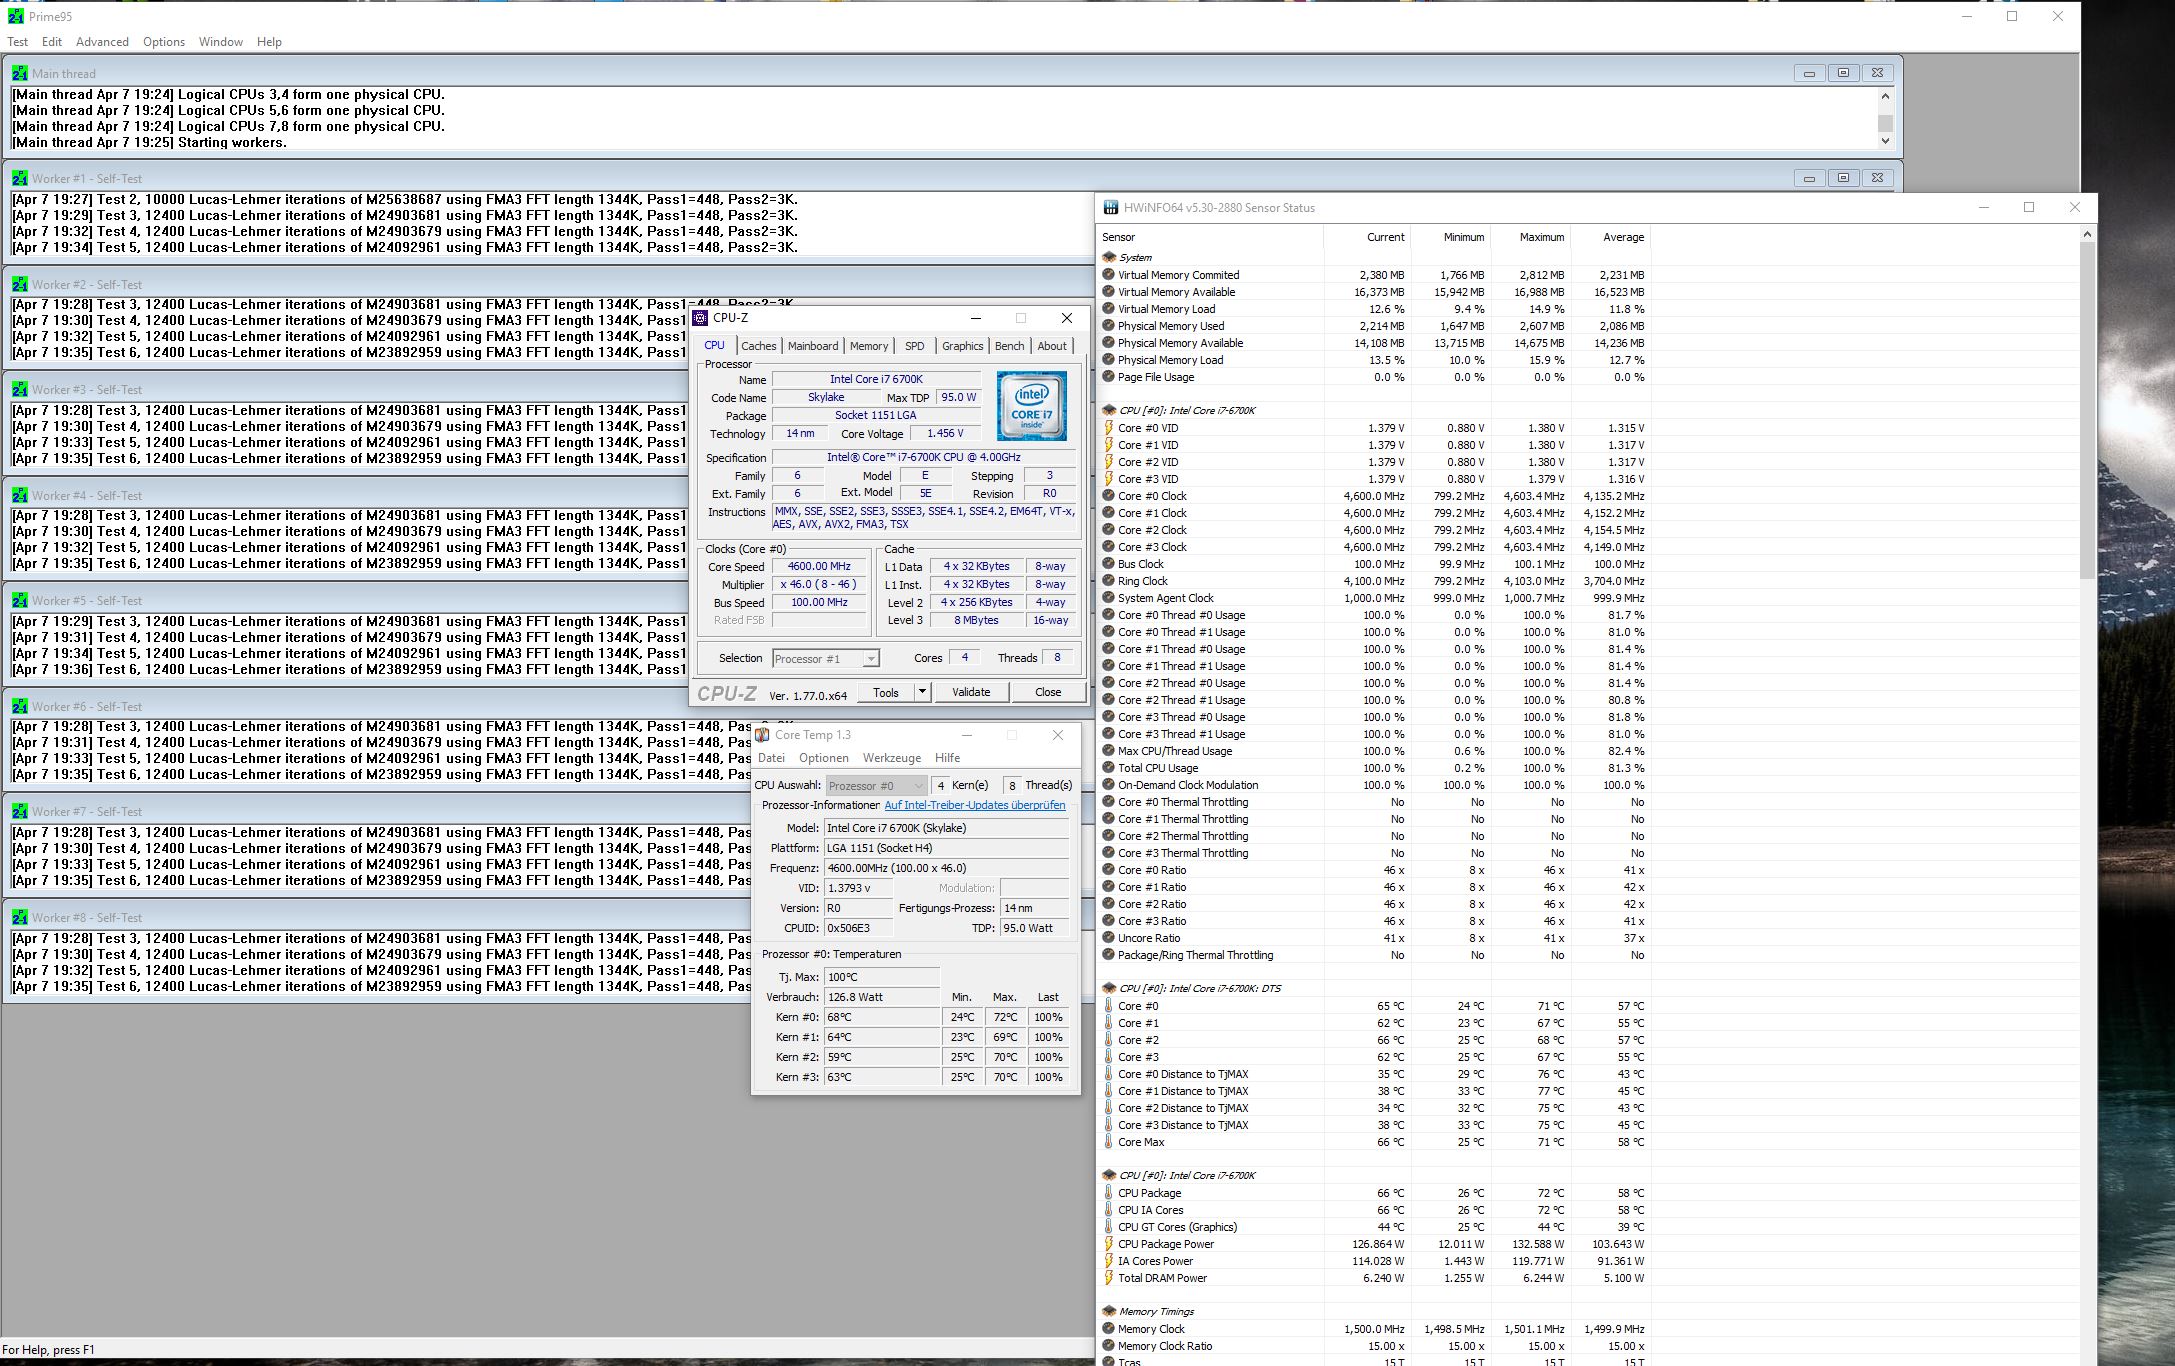Click the Worker #7 Self-Test window icon

[20, 811]
